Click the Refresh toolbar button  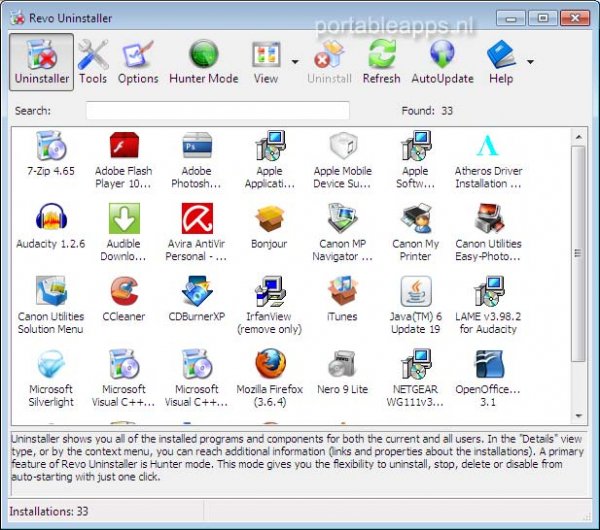click(x=381, y=61)
